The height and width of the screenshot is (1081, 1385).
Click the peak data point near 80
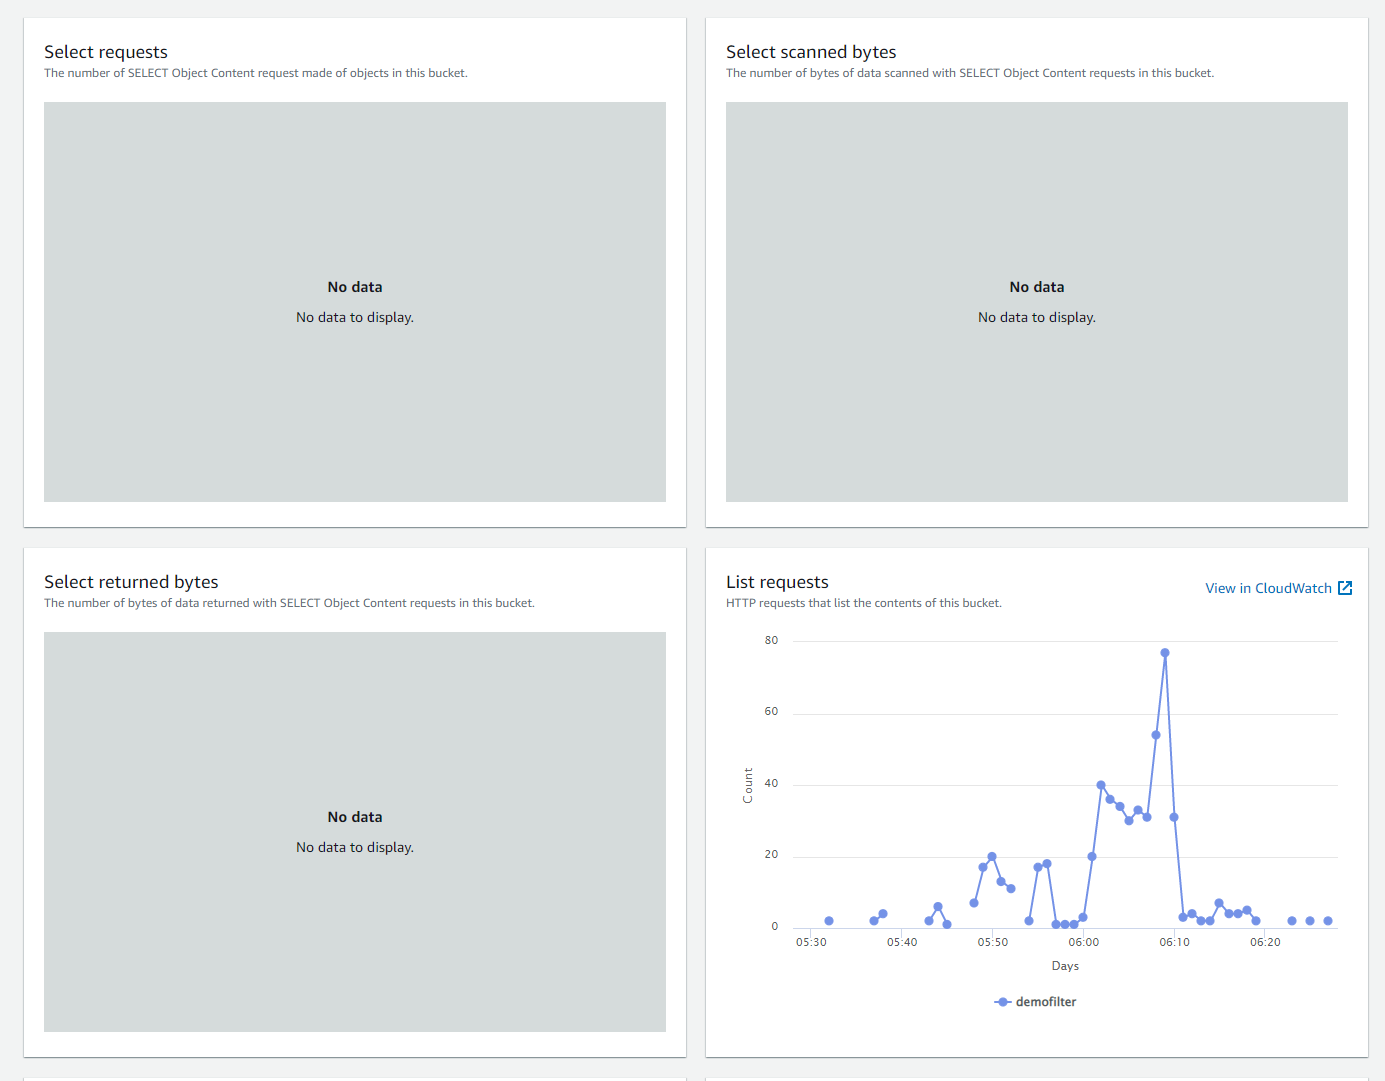pyautogui.click(x=1165, y=653)
